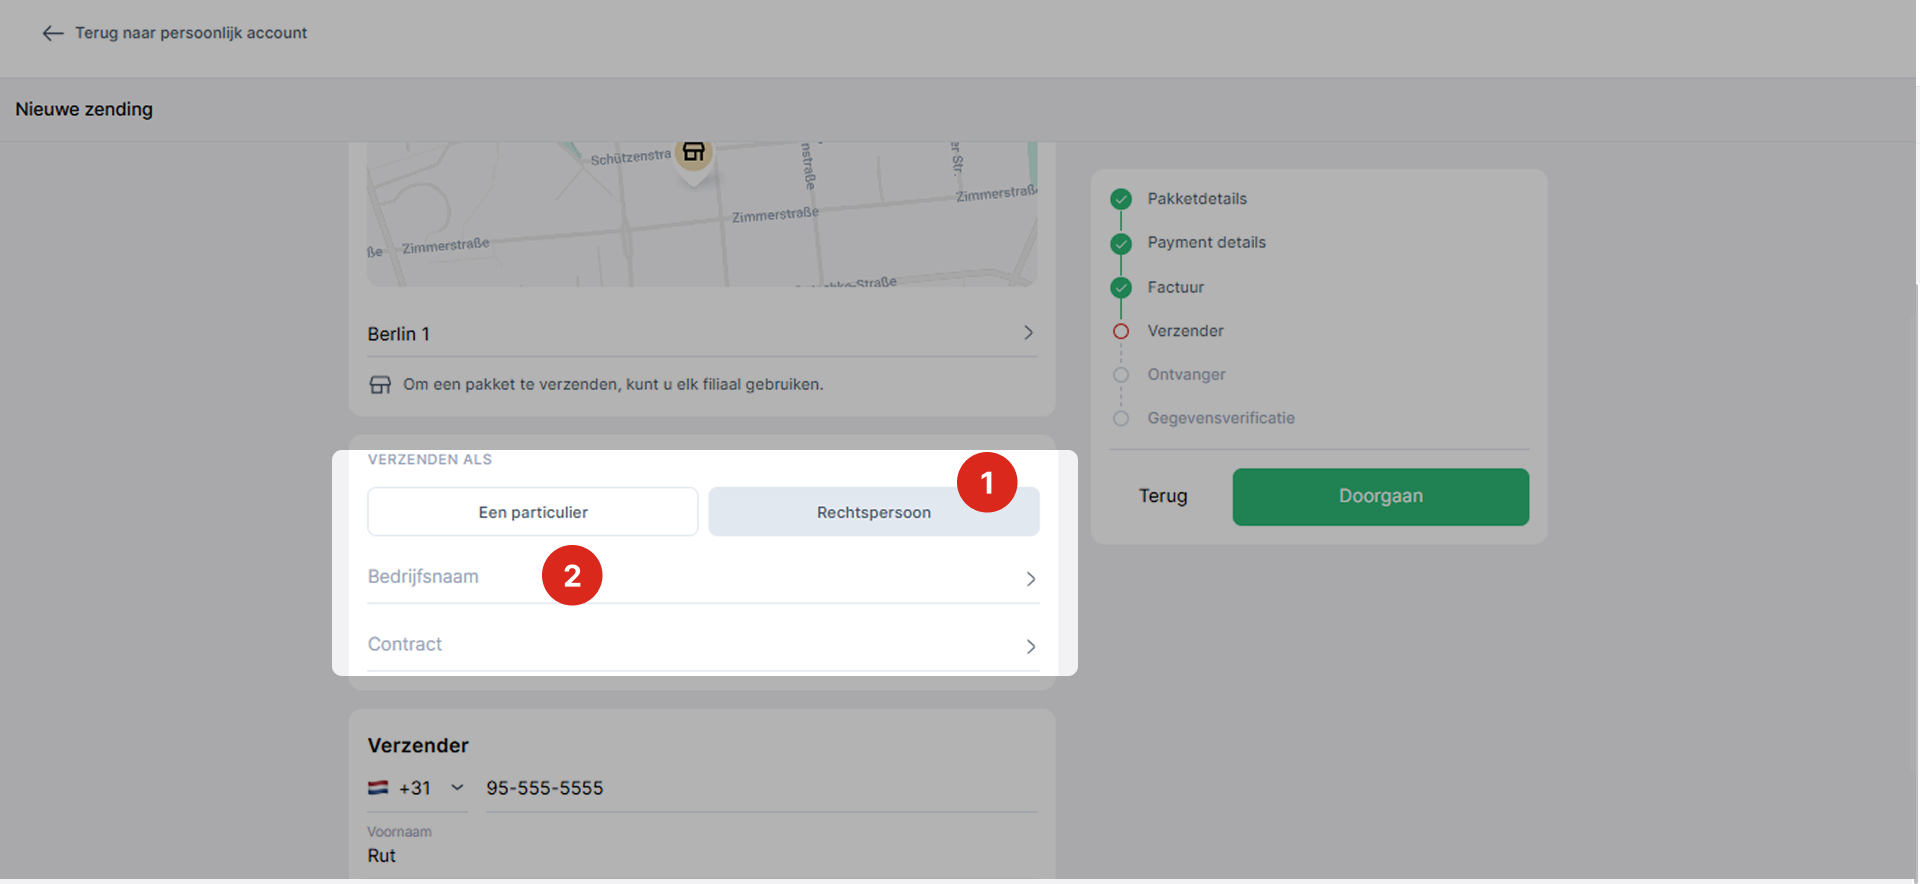1920x884 pixels.
Task: Select the 'Rechtspersoon' option
Action: pyautogui.click(x=873, y=512)
